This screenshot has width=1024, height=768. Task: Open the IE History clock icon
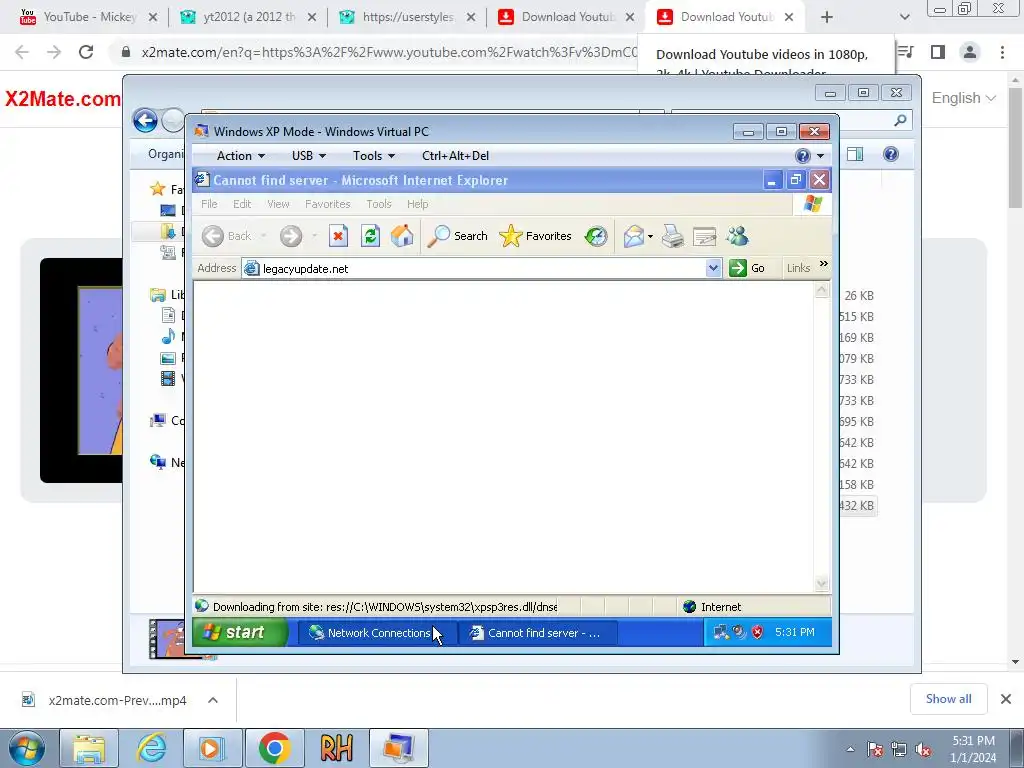596,236
